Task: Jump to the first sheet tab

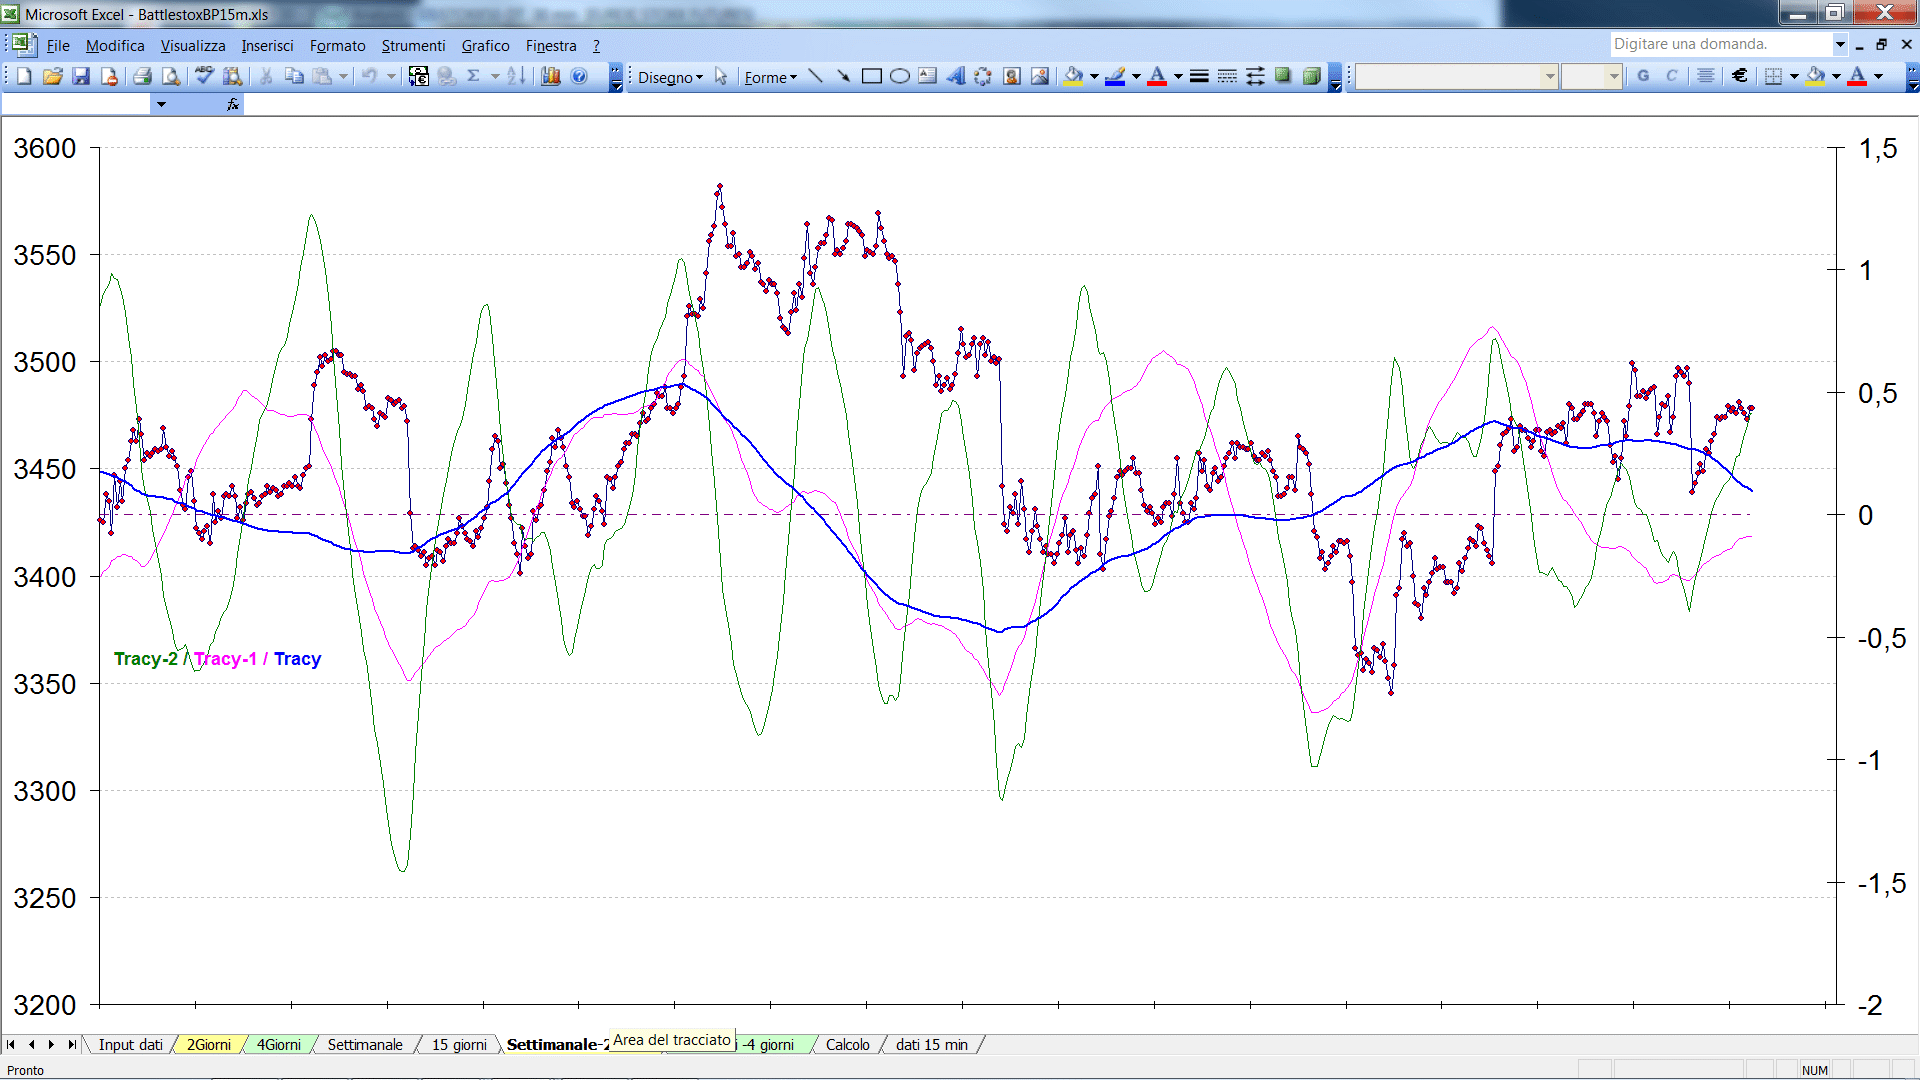Action: coord(11,1044)
